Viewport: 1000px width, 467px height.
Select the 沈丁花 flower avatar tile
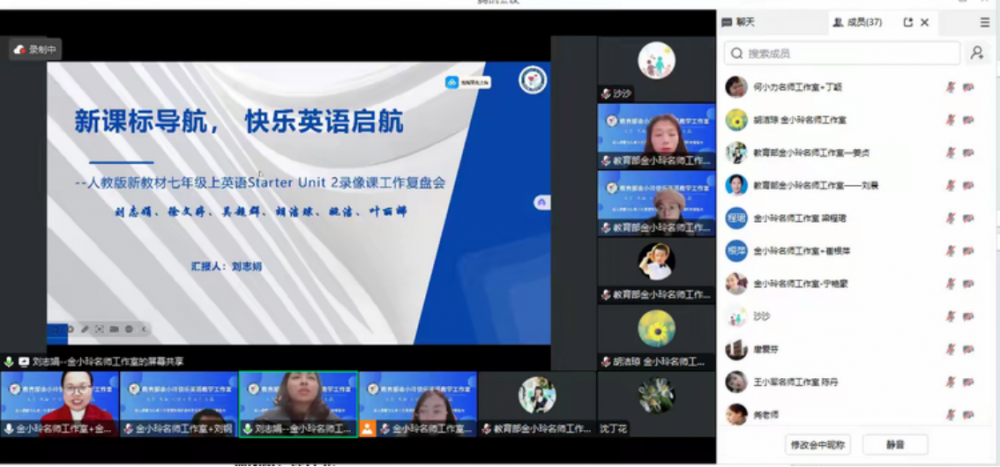tap(656, 404)
